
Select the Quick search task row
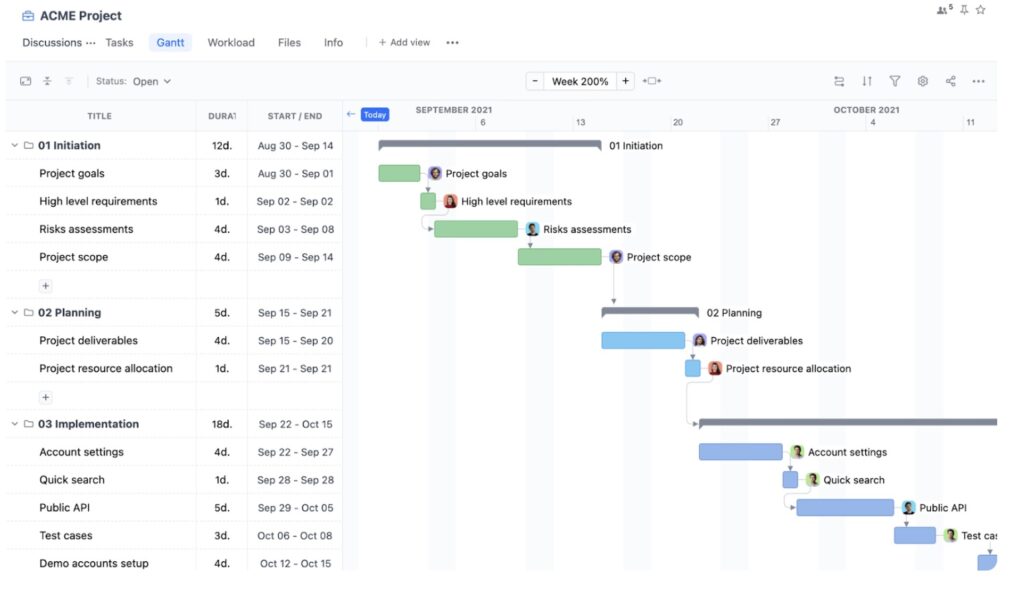[x=174, y=480]
